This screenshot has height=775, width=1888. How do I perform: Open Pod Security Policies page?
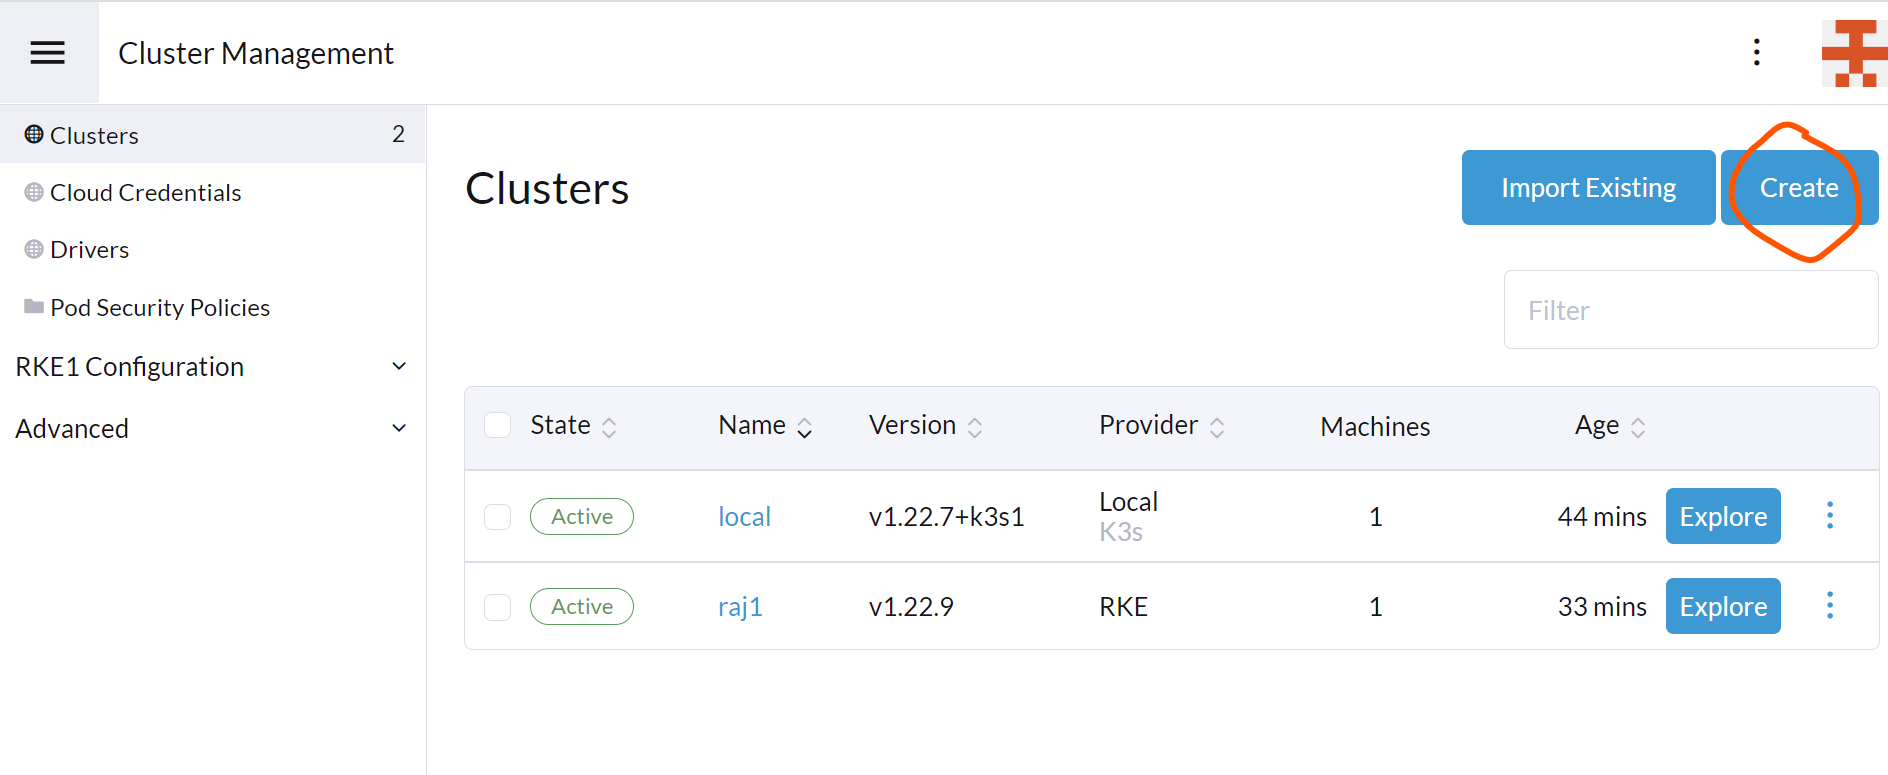pos(160,308)
